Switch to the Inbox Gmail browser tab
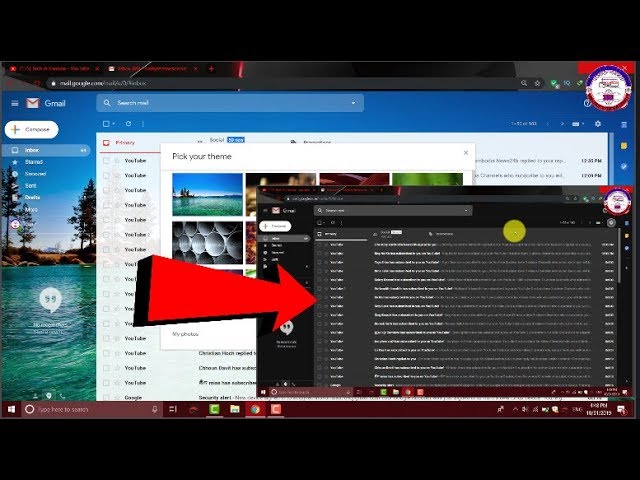Image resolution: width=640 pixels, height=480 pixels. [x=152, y=69]
